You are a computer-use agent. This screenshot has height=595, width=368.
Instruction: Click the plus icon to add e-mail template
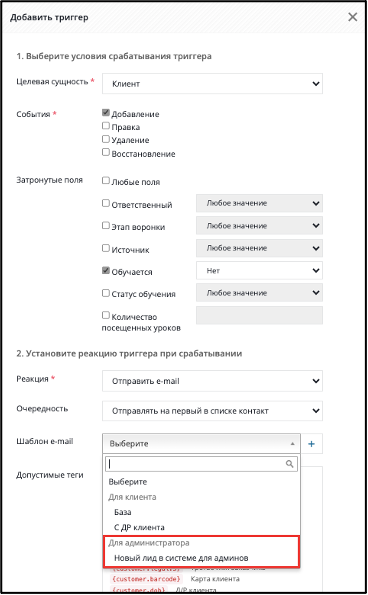pos(311,444)
